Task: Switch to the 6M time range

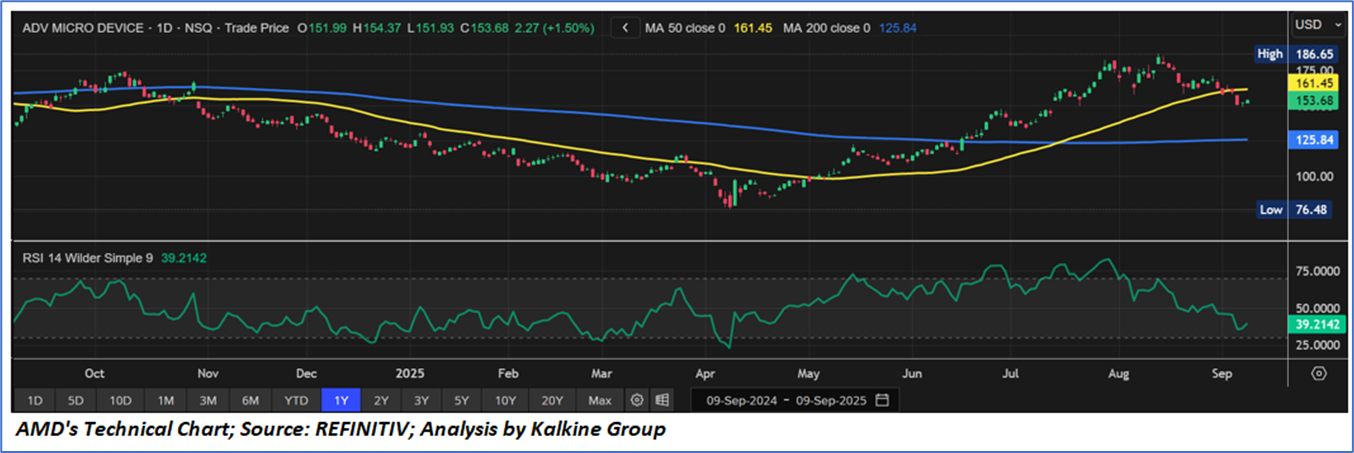Action: pyautogui.click(x=250, y=400)
